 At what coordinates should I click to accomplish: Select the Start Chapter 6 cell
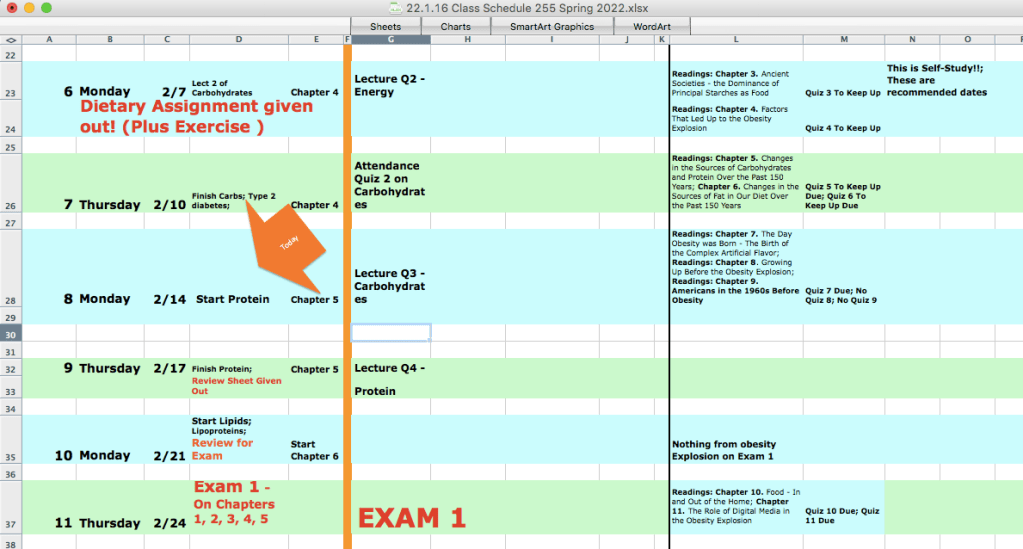click(315, 450)
